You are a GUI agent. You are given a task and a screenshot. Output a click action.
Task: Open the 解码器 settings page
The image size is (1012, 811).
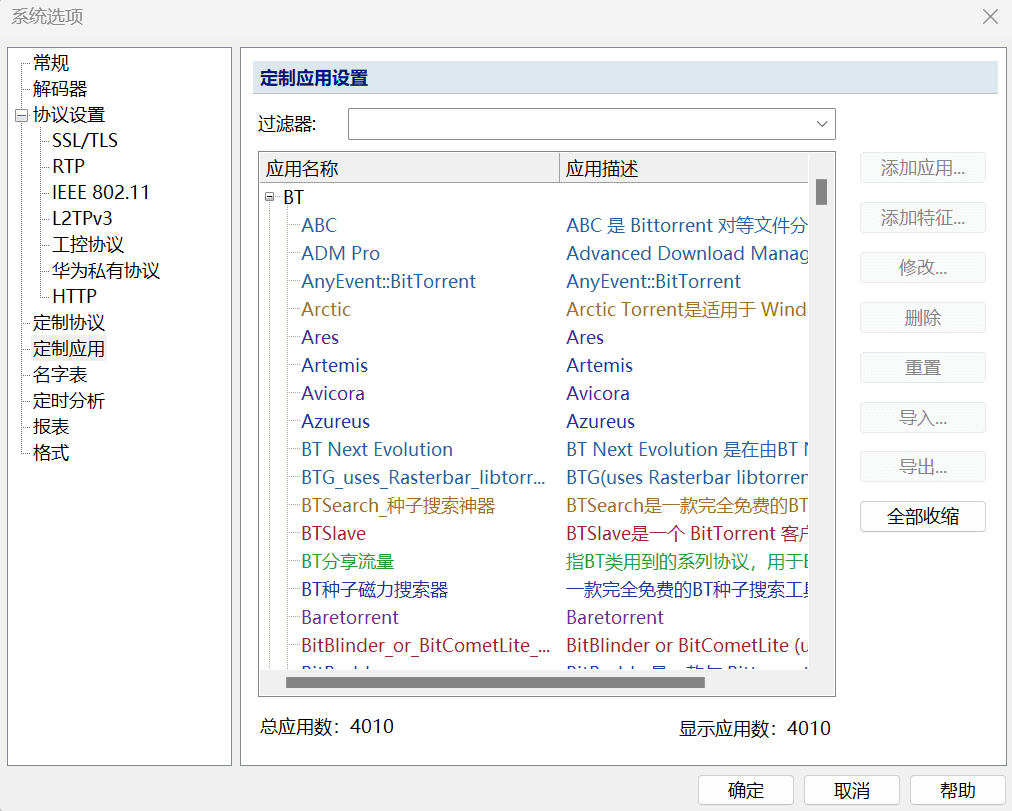click(x=60, y=89)
